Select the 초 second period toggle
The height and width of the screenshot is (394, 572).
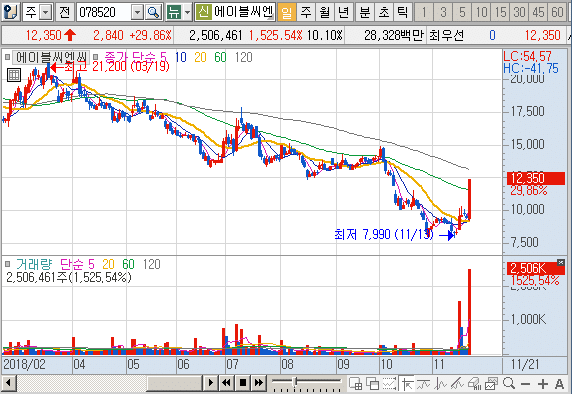384,13
